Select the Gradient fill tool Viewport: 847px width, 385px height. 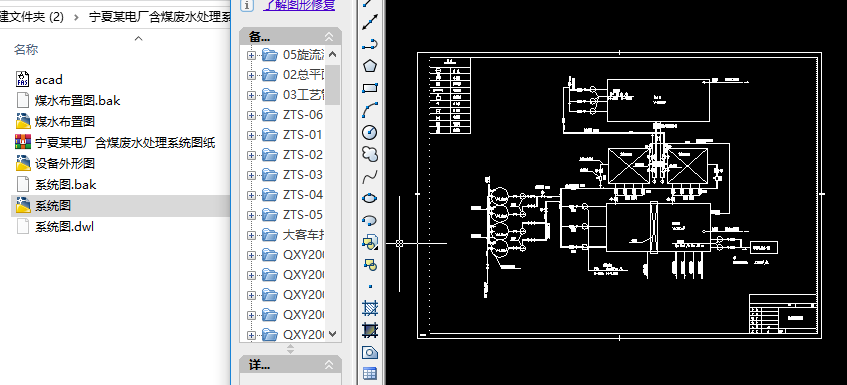370,330
